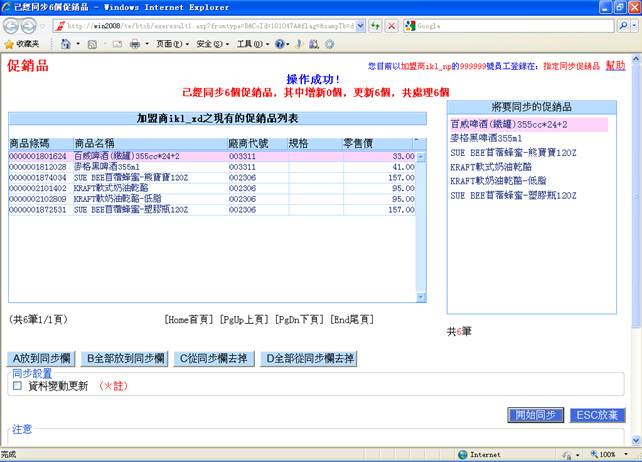The height and width of the screenshot is (462, 642).
Task: Open the 幫助 help link
Action: coord(614,64)
